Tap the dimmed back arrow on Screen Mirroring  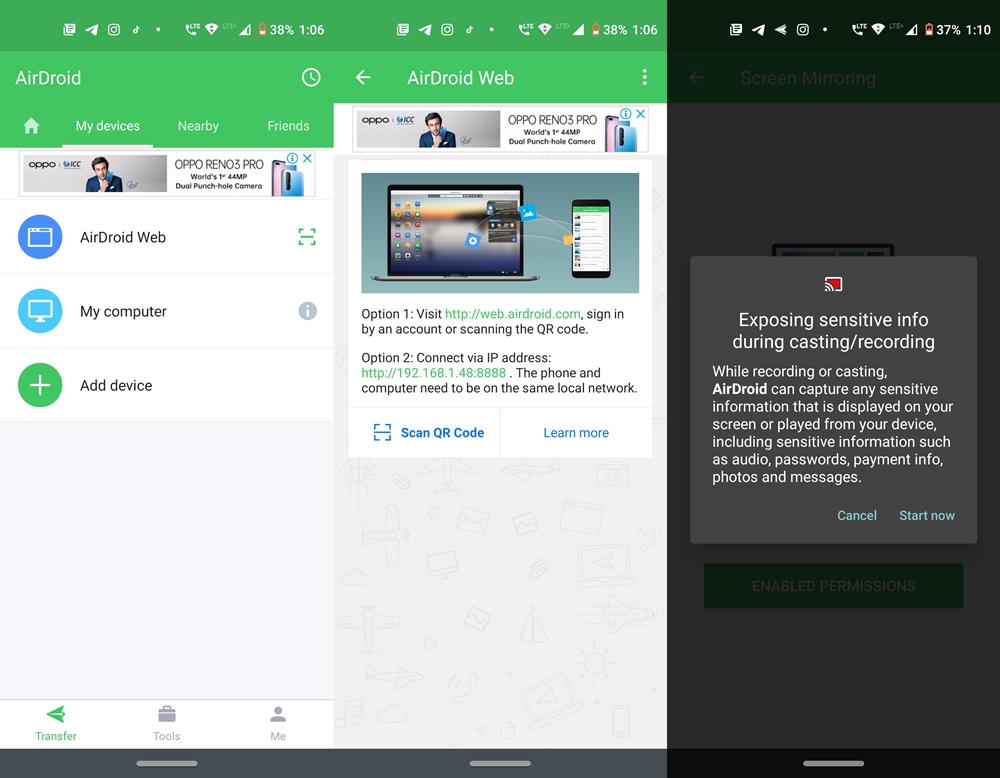click(696, 78)
